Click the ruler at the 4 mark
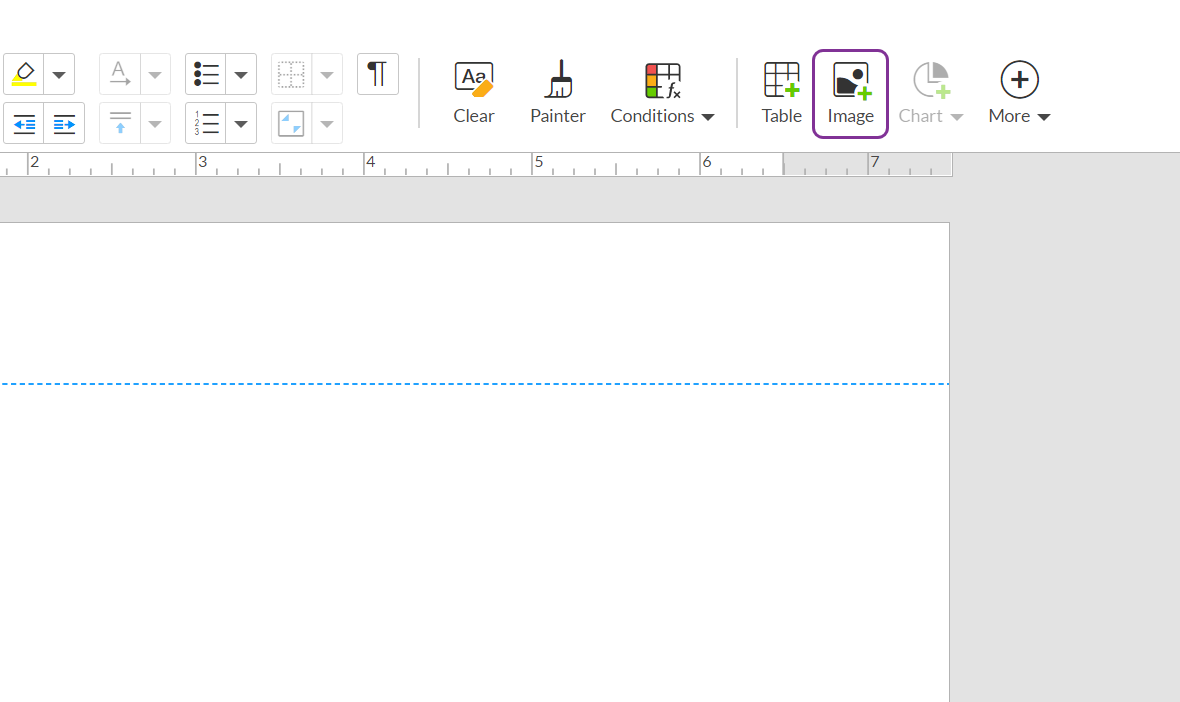 coord(370,164)
